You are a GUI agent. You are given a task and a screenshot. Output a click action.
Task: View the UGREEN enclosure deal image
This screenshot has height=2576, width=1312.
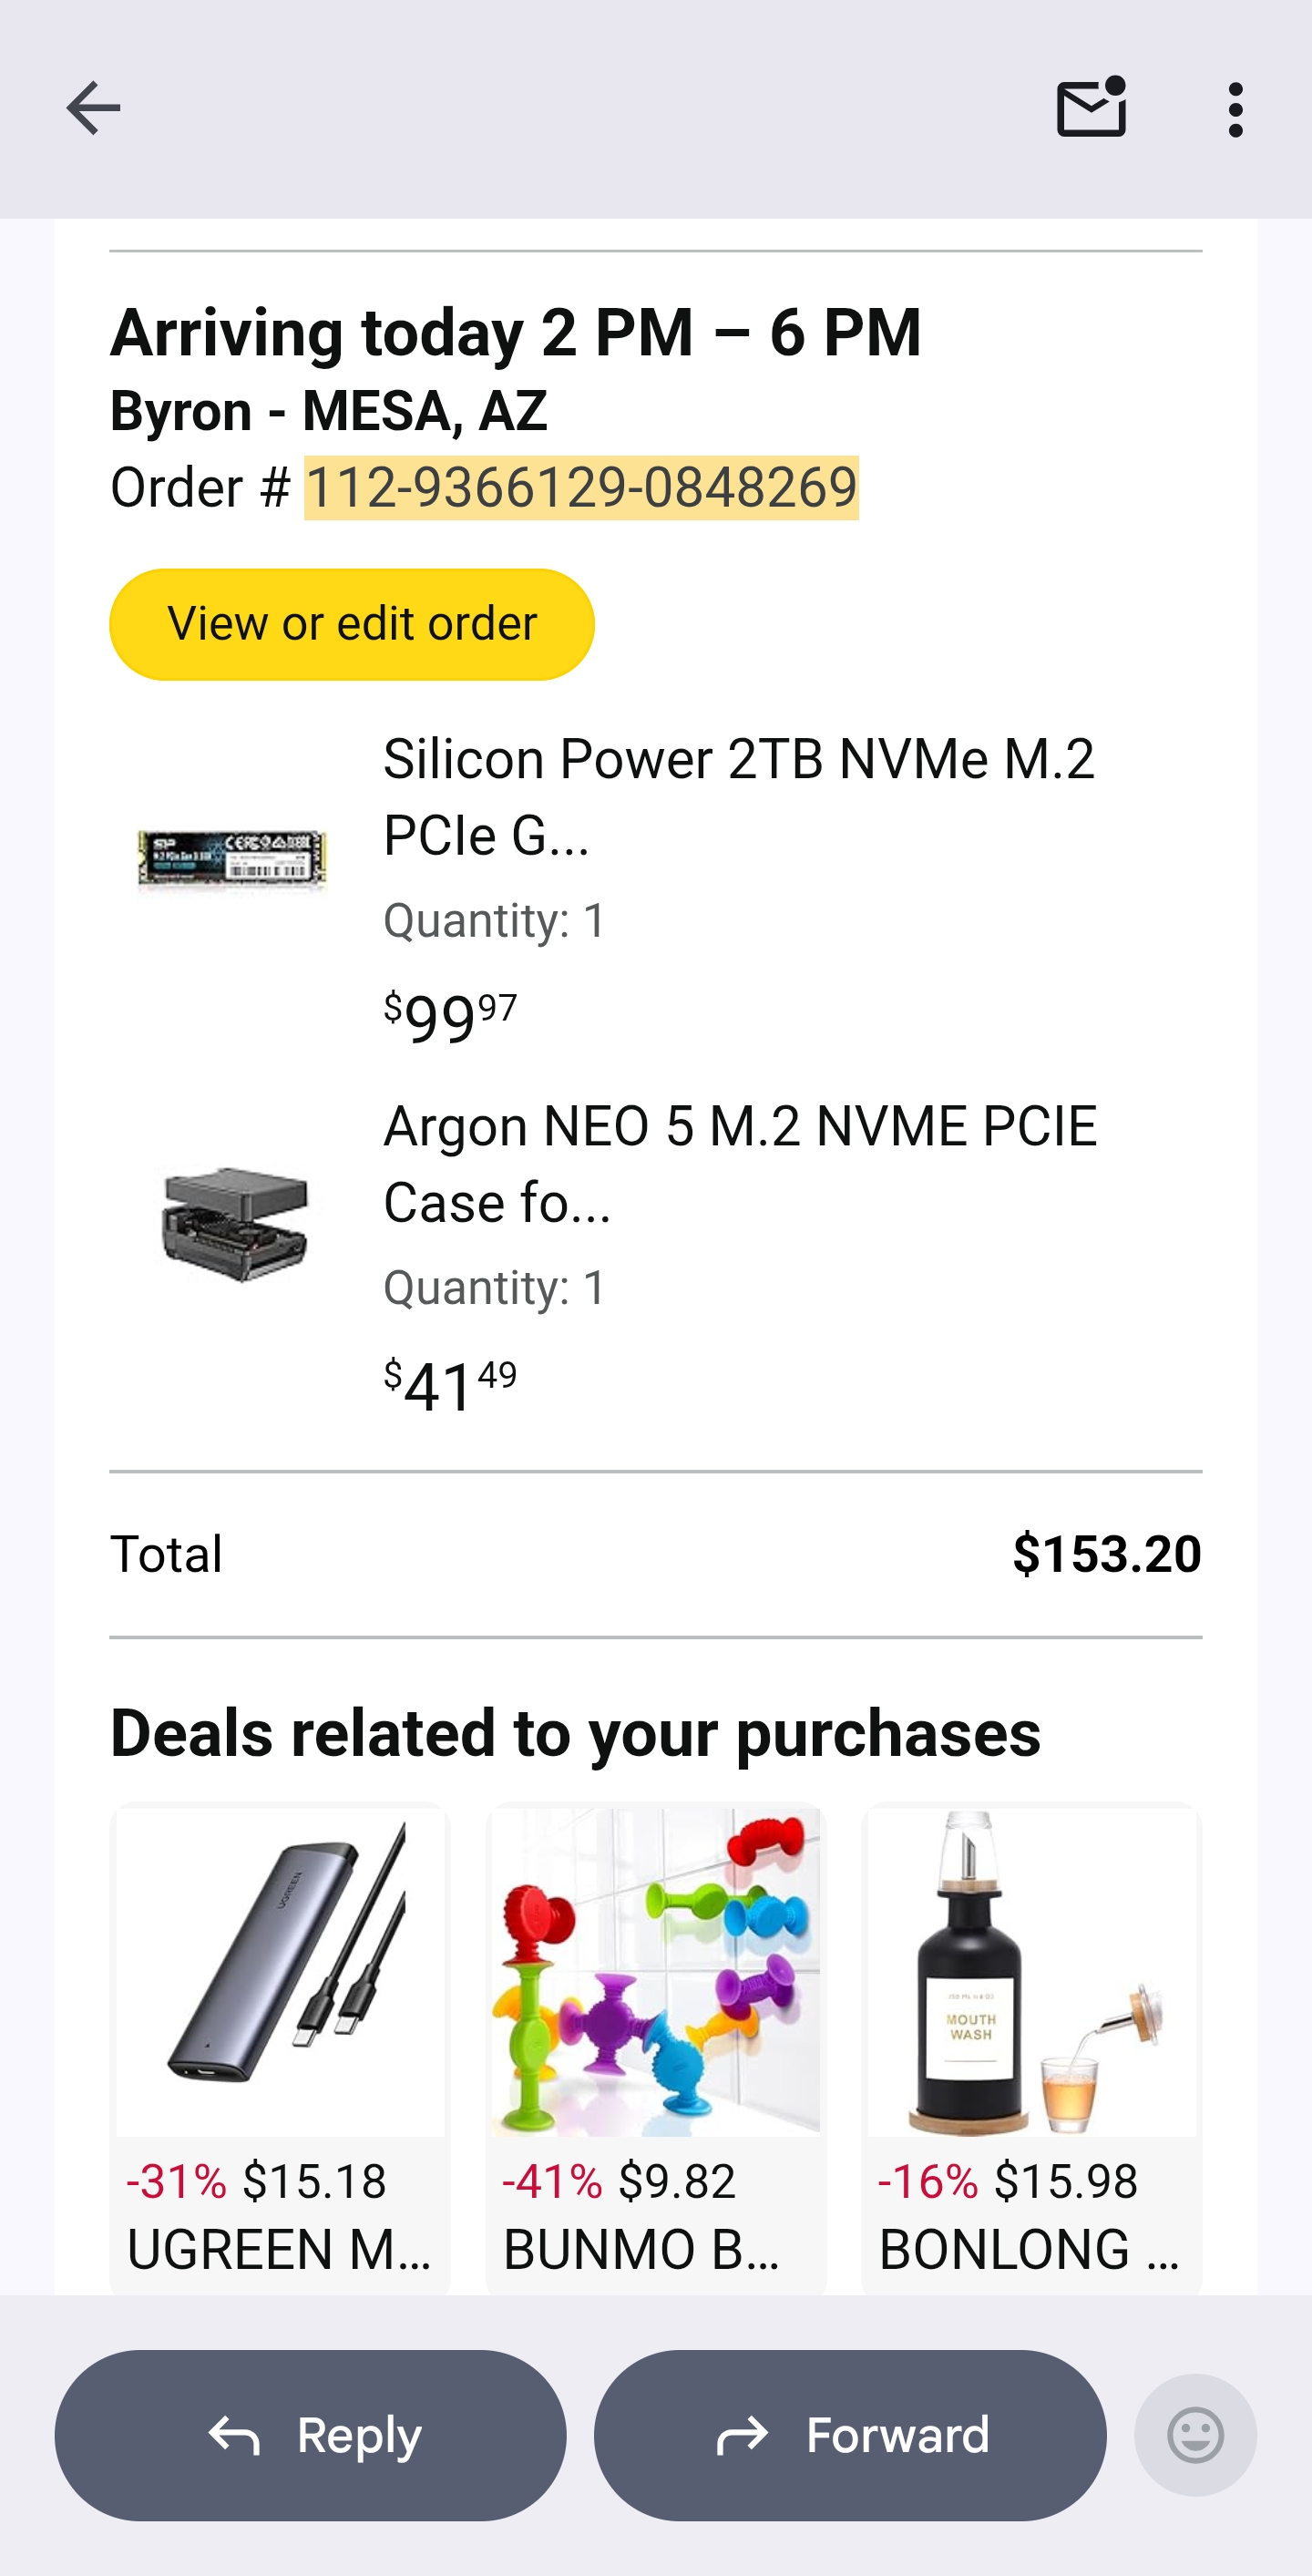[280, 1972]
